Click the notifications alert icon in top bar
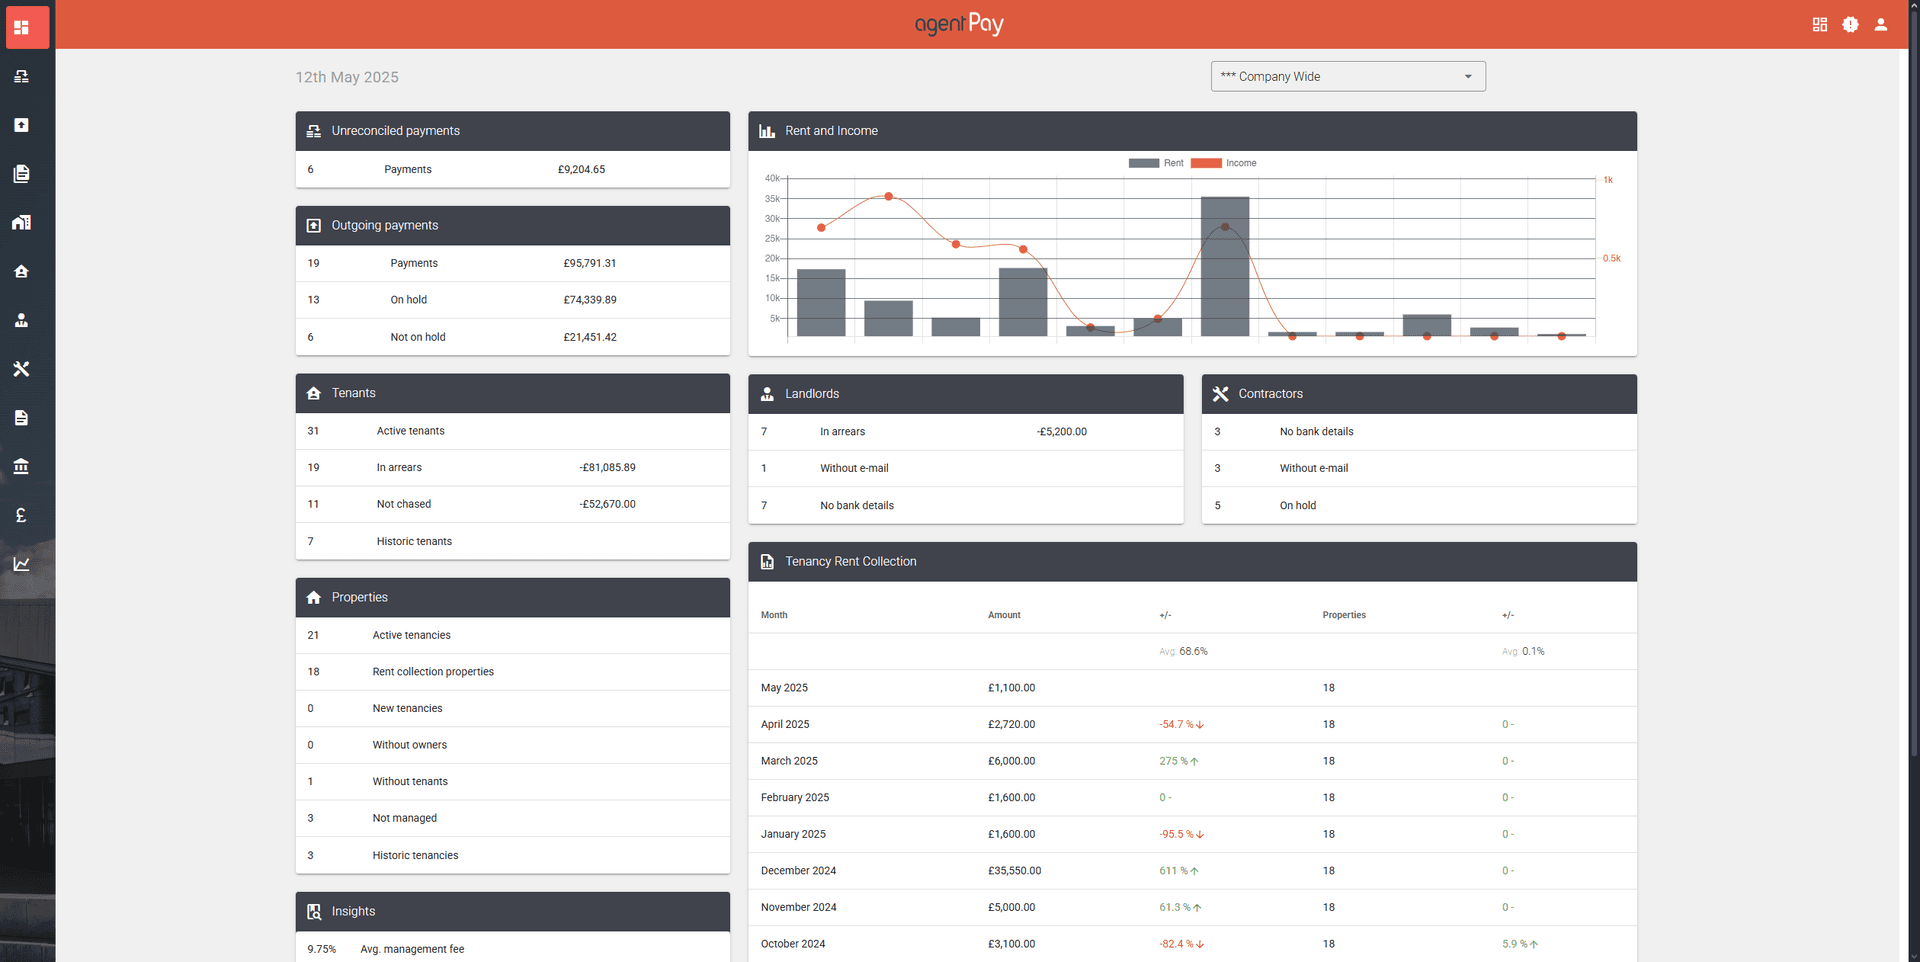Viewport: 1920px width, 962px height. tap(1850, 24)
